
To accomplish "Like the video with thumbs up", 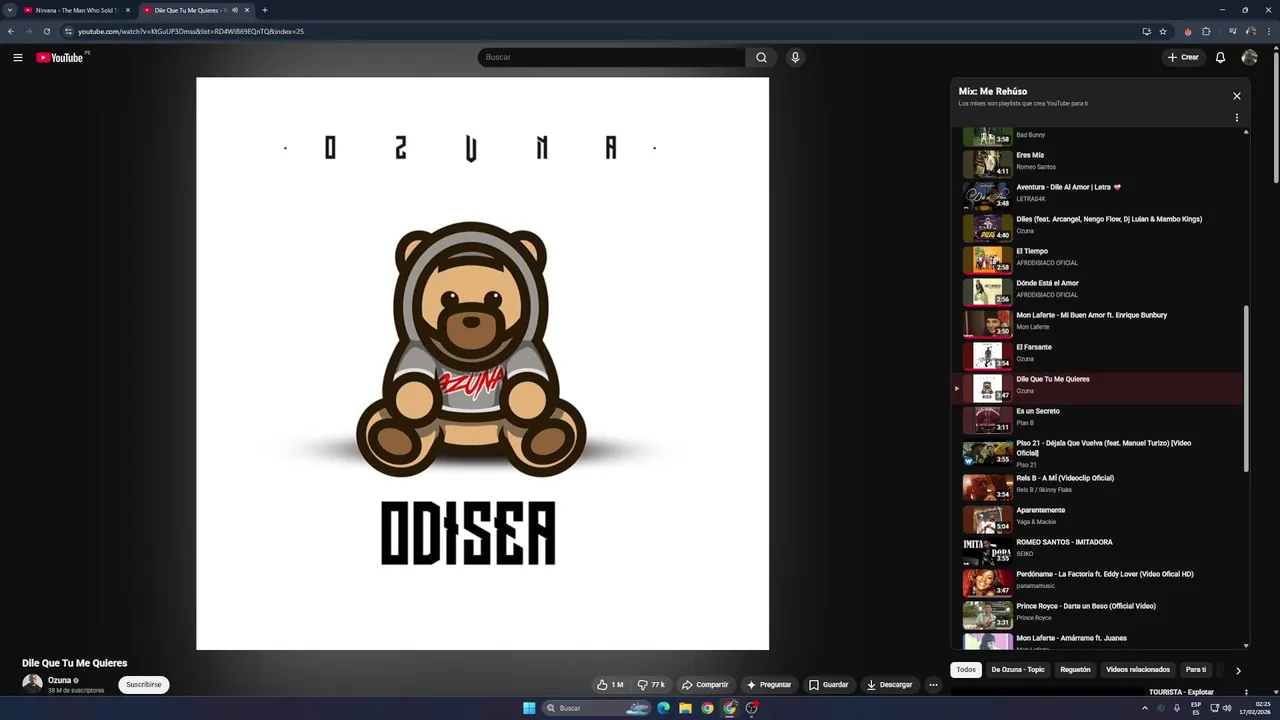I will [610, 685].
